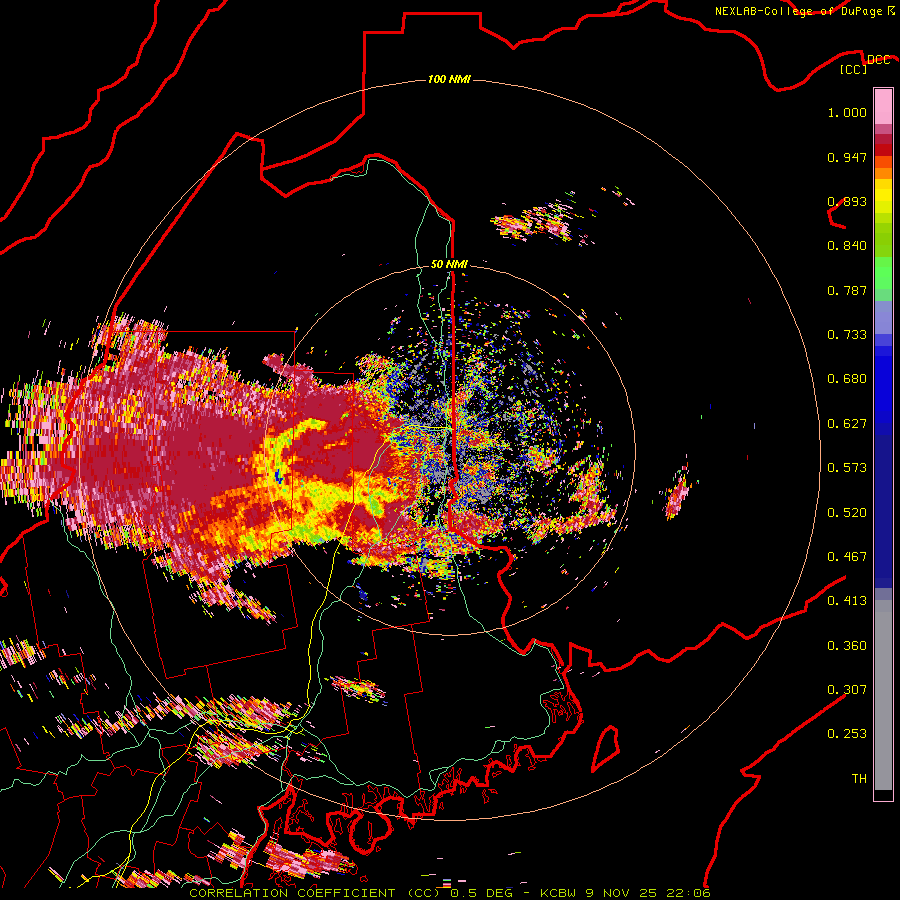Click the [CC] units label

pos(853,69)
